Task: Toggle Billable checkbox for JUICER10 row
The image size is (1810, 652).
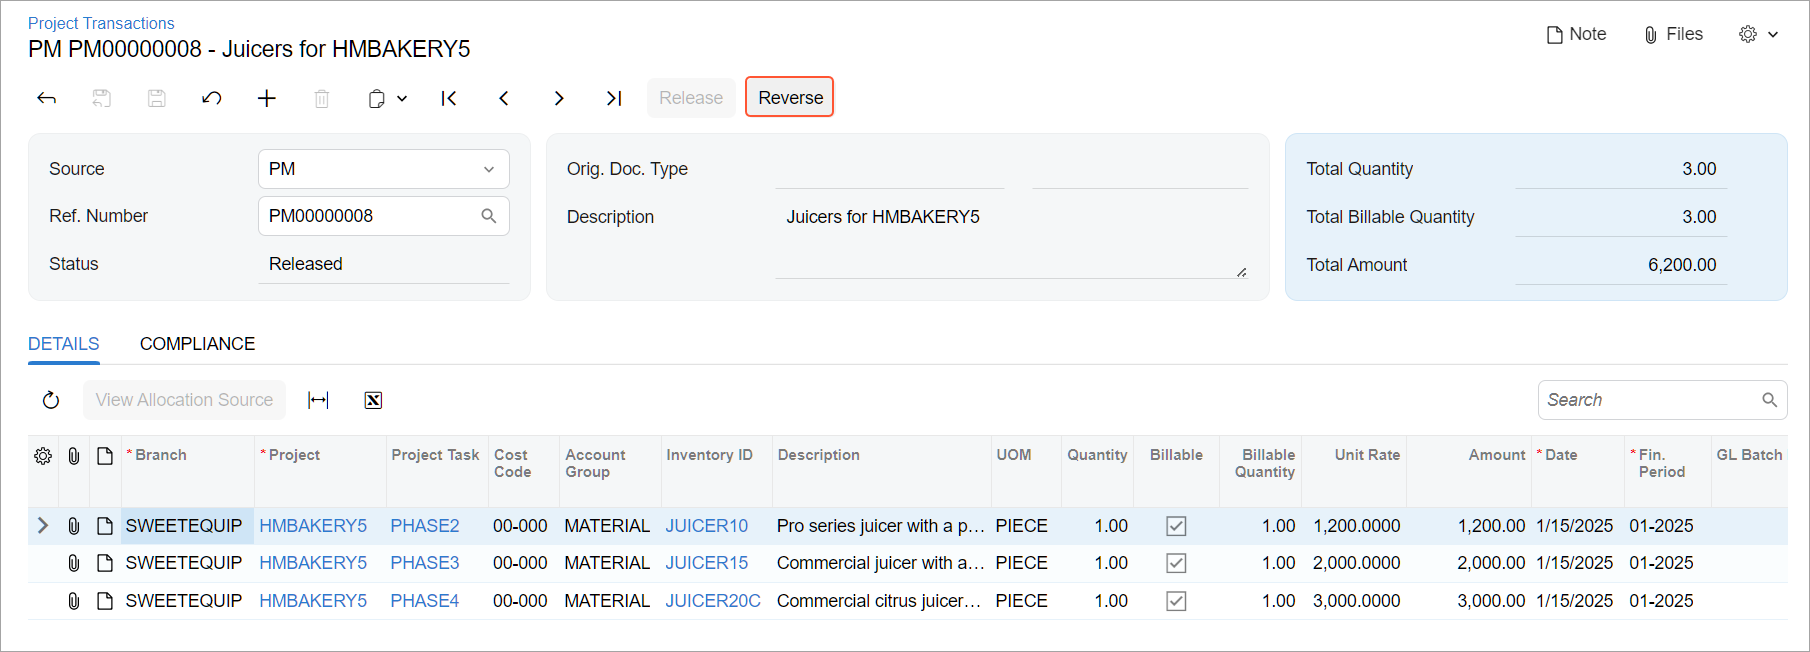Action: pos(1176,526)
